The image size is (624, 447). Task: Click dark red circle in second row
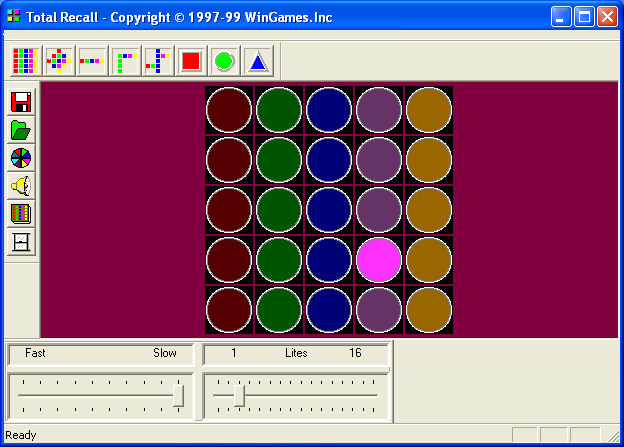click(x=229, y=160)
